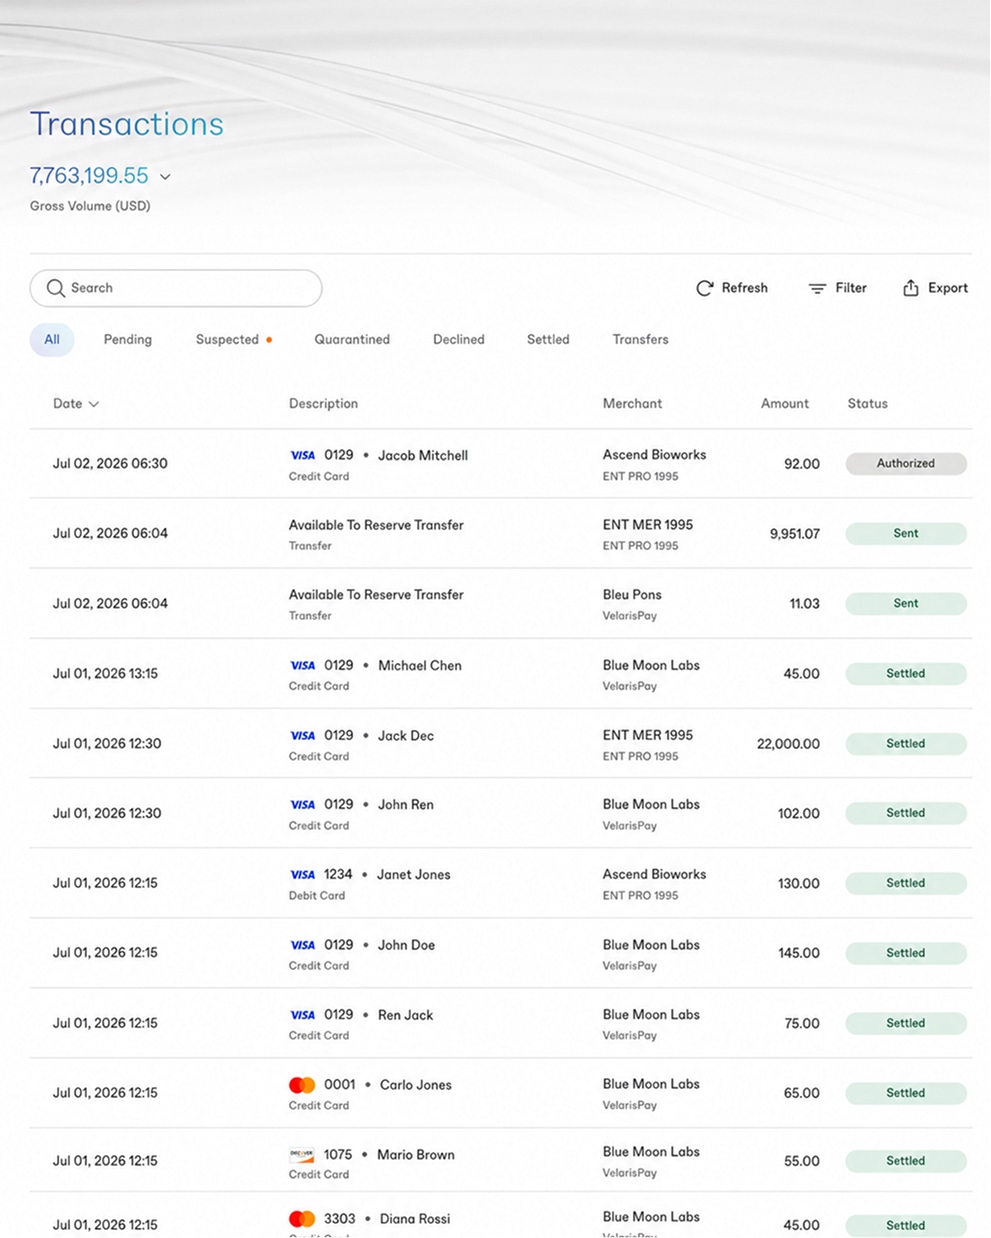Screen dimensions: 991x1238
Task: Click the Amount column header
Action: pos(785,404)
